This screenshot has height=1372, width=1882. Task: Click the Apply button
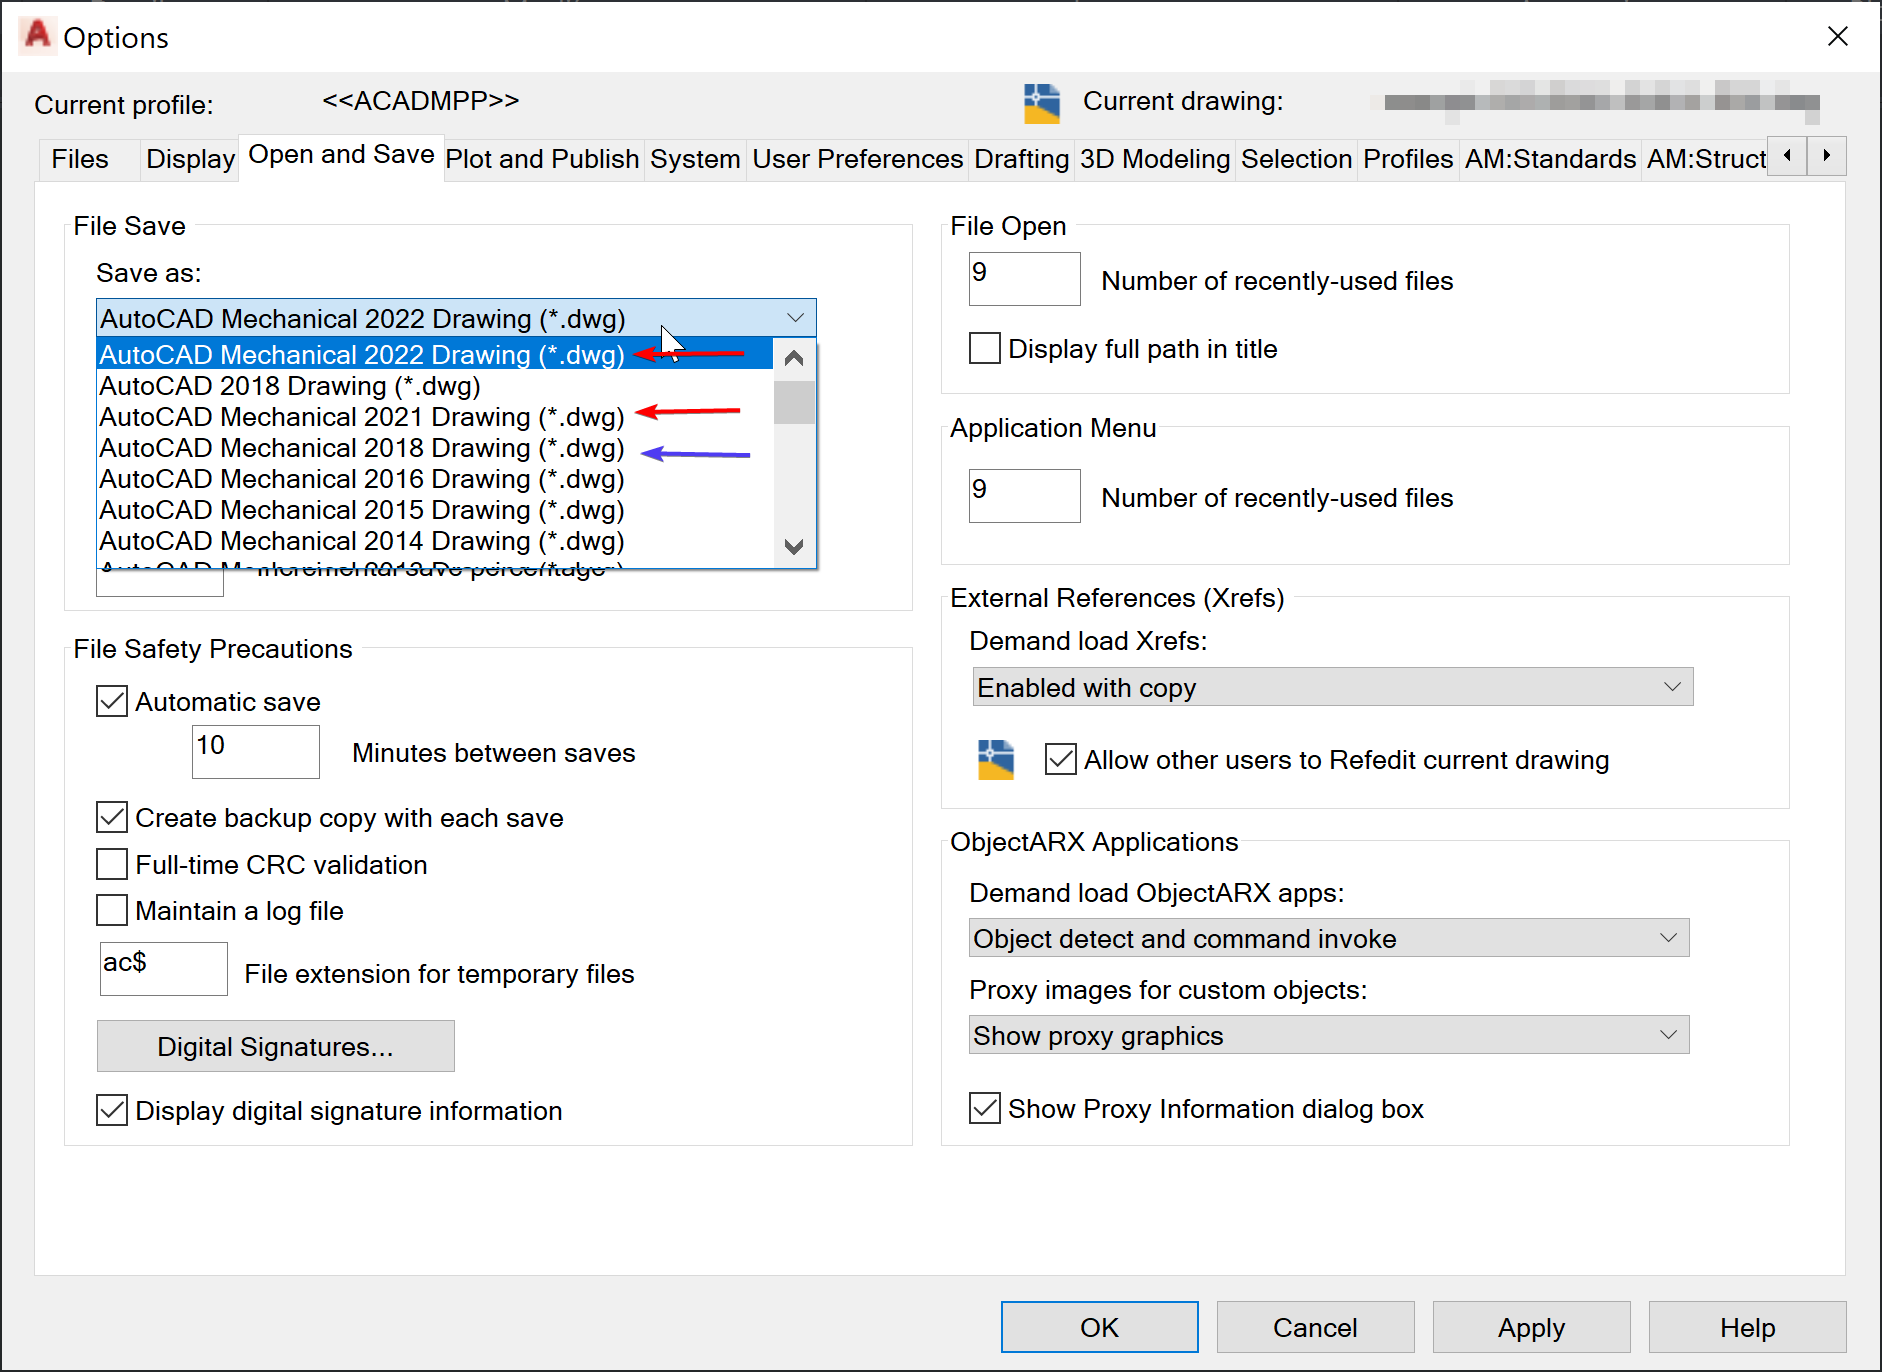pos(1531,1327)
